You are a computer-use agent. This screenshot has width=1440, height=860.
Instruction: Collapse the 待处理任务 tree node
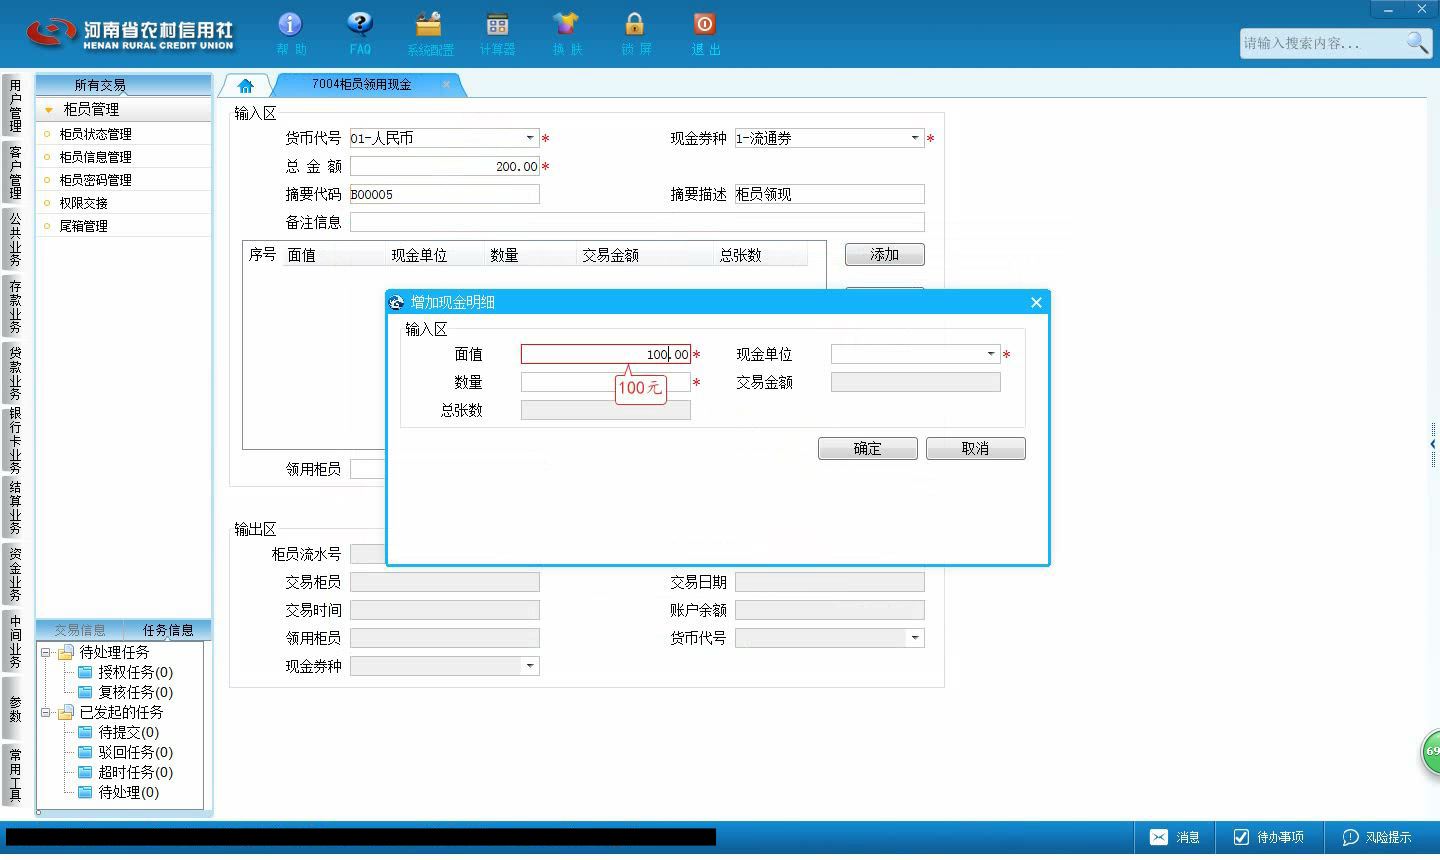tap(46, 652)
